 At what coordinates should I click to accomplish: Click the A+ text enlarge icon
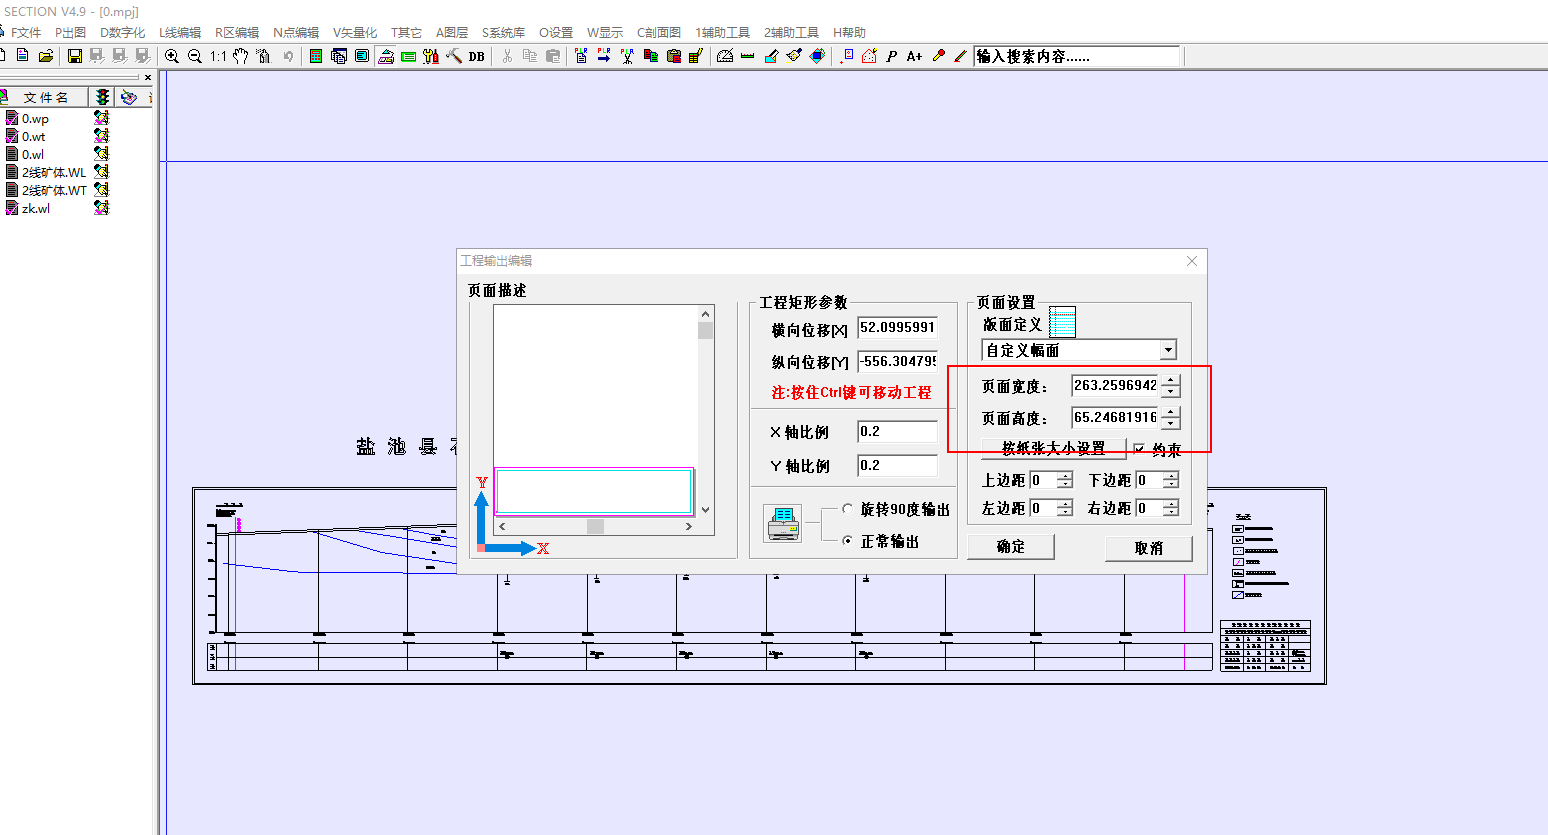click(915, 56)
